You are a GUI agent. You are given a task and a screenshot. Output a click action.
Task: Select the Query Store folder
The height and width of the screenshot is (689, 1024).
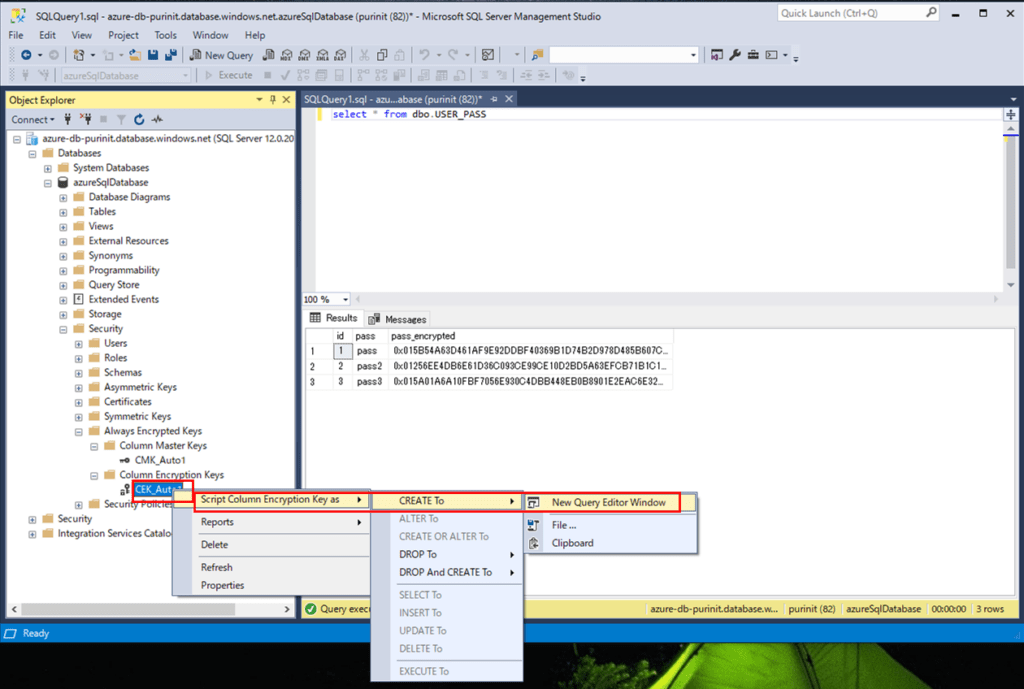point(114,285)
